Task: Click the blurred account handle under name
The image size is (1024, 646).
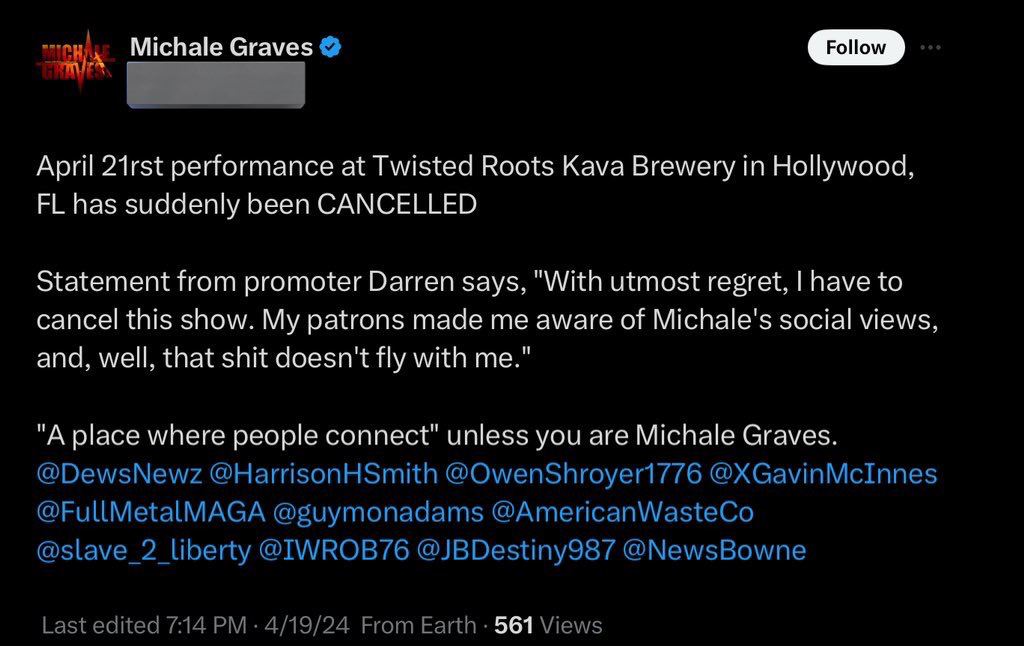Action: [218, 84]
